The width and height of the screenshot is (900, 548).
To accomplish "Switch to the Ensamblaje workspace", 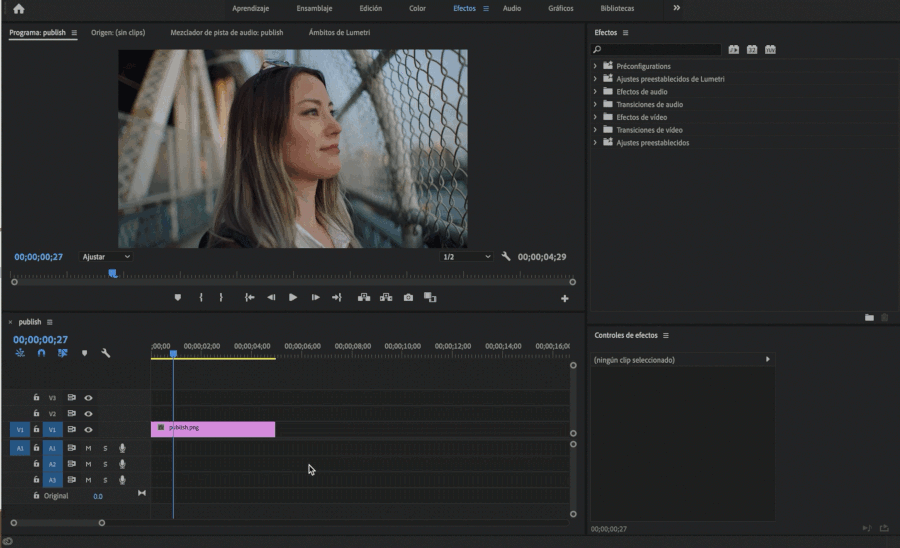I will pyautogui.click(x=314, y=9).
